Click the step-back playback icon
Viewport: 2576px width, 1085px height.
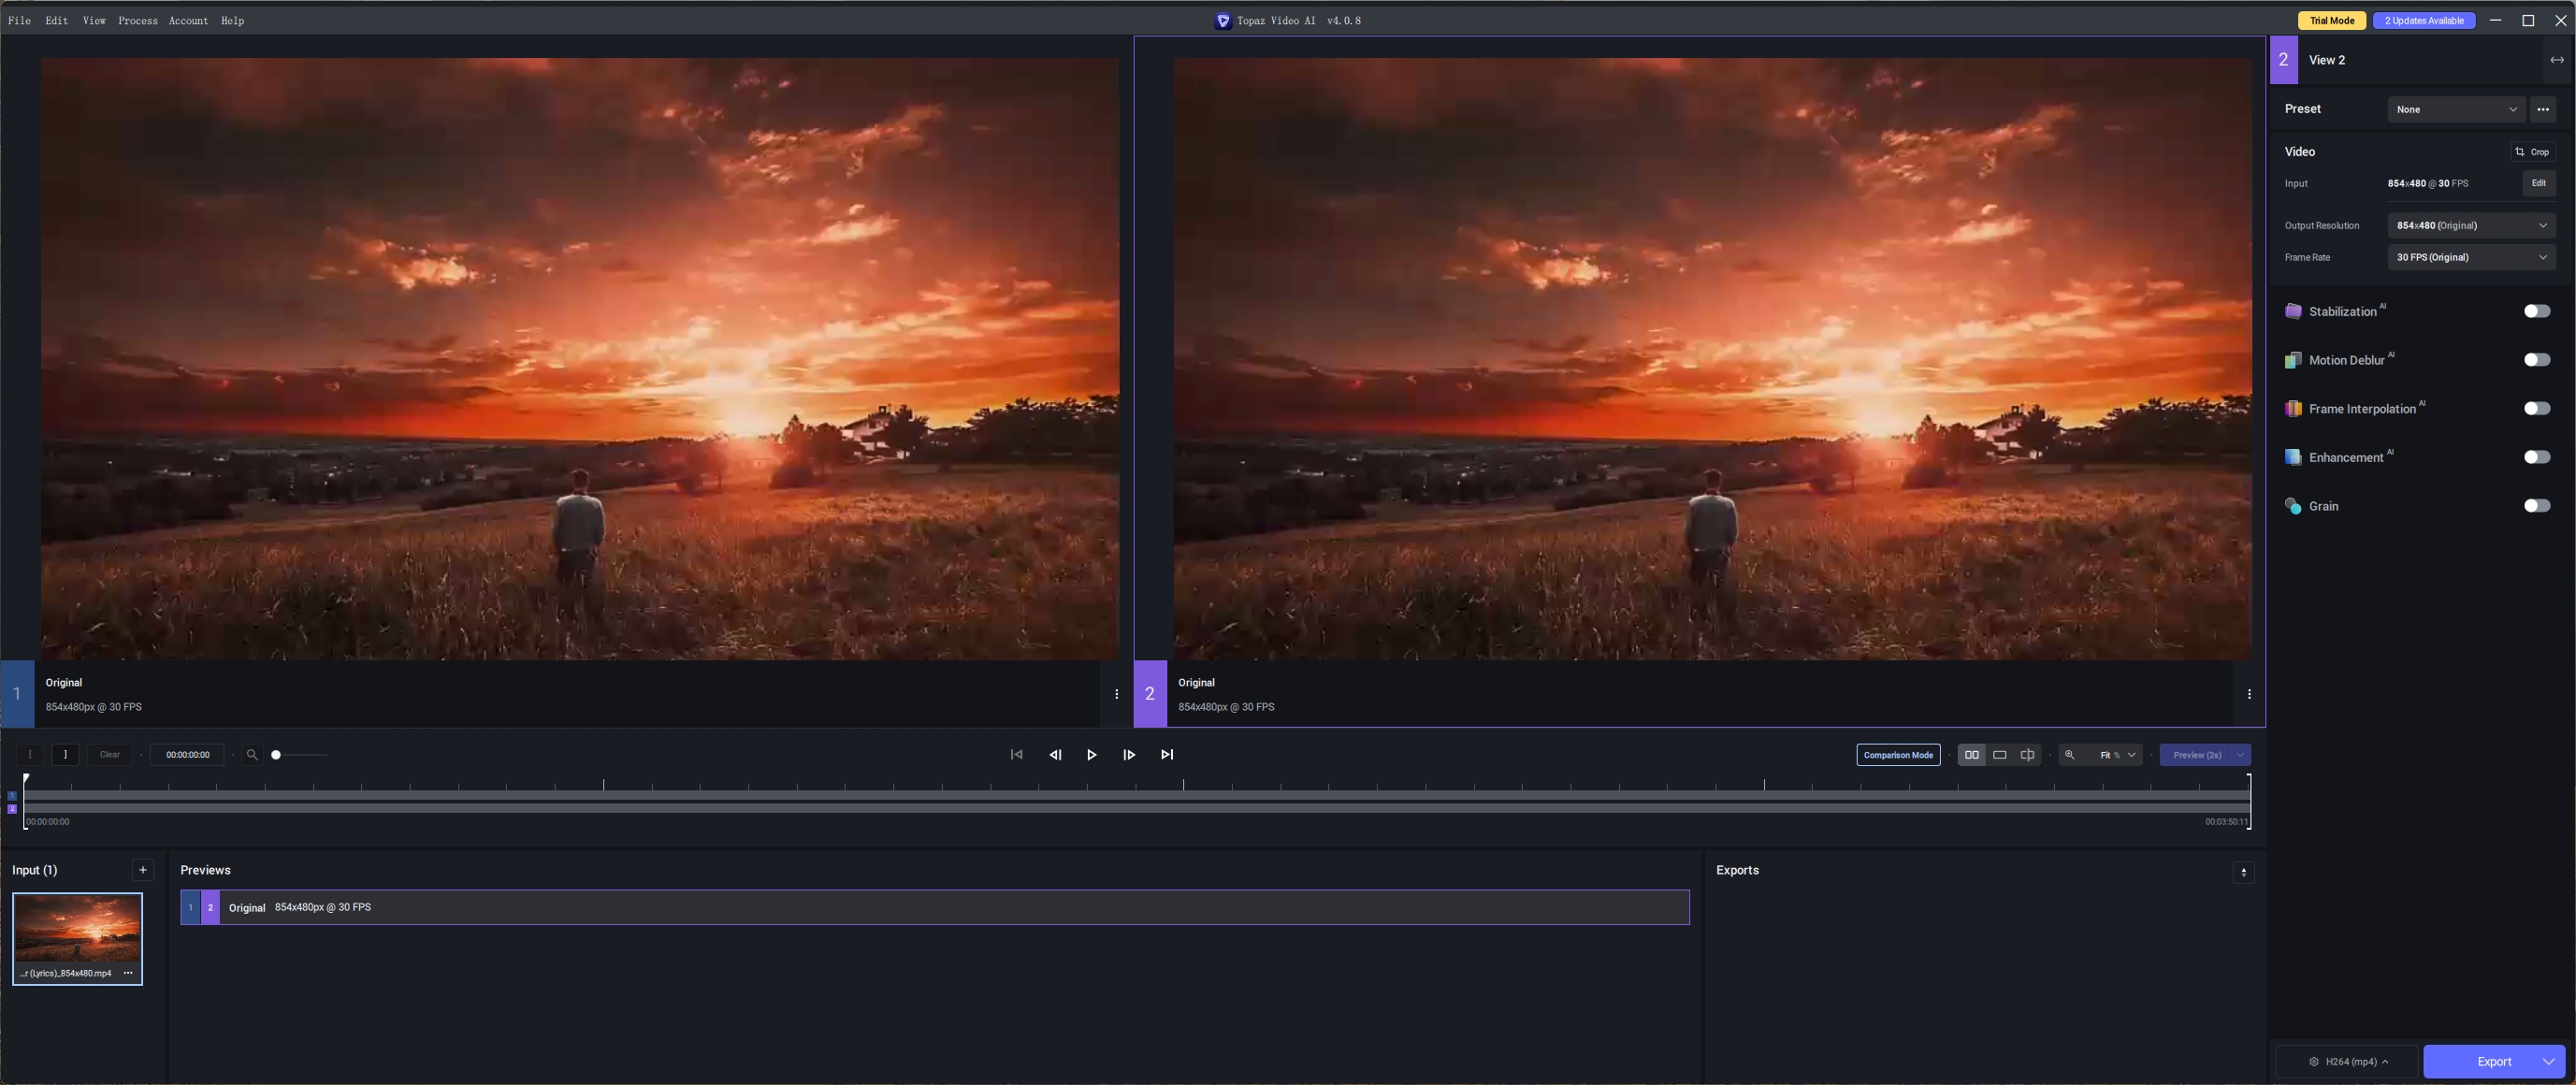click(1055, 755)
